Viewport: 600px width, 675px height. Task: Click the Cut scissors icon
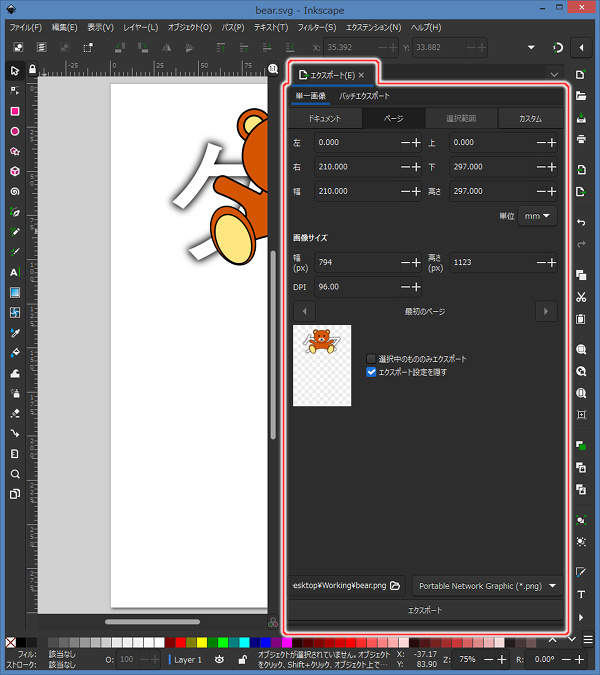coord(581,297)
